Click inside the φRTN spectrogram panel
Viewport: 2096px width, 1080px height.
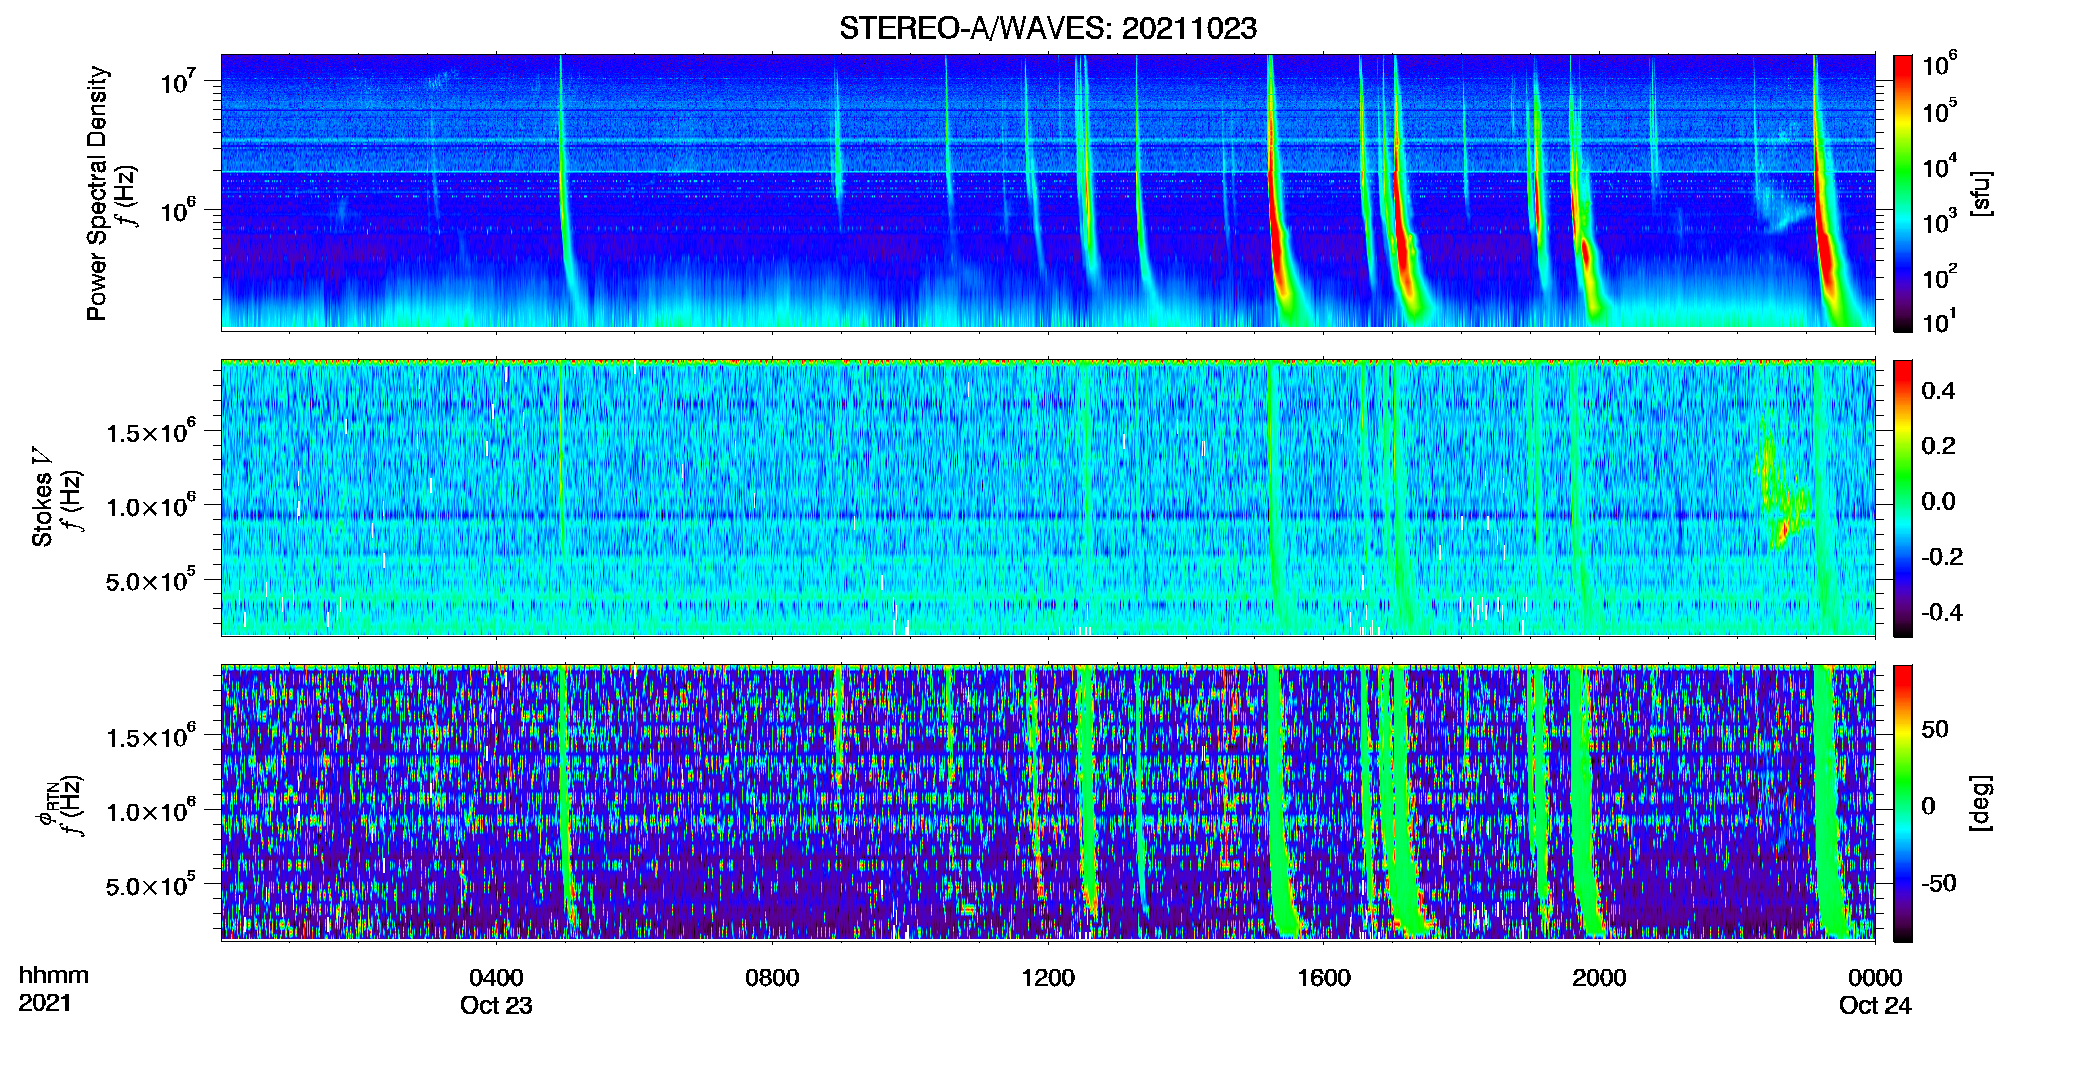point(1048,803)
